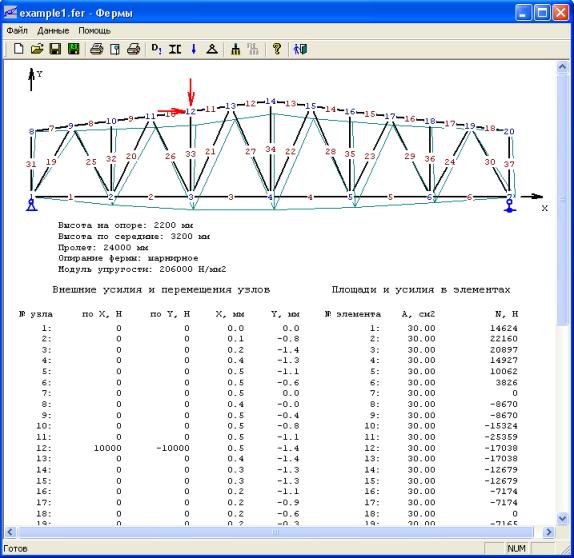
Task: Click the New file icon
Action: pos(18,49)
